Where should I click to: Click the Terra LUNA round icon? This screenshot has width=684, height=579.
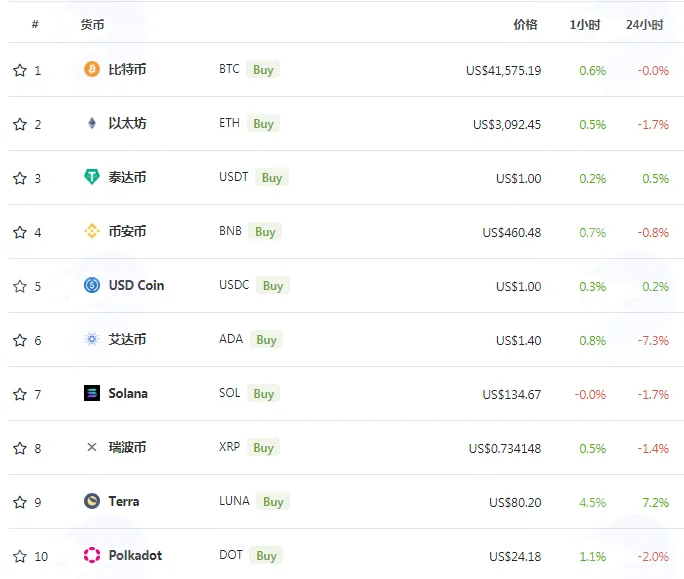point(92,501)
